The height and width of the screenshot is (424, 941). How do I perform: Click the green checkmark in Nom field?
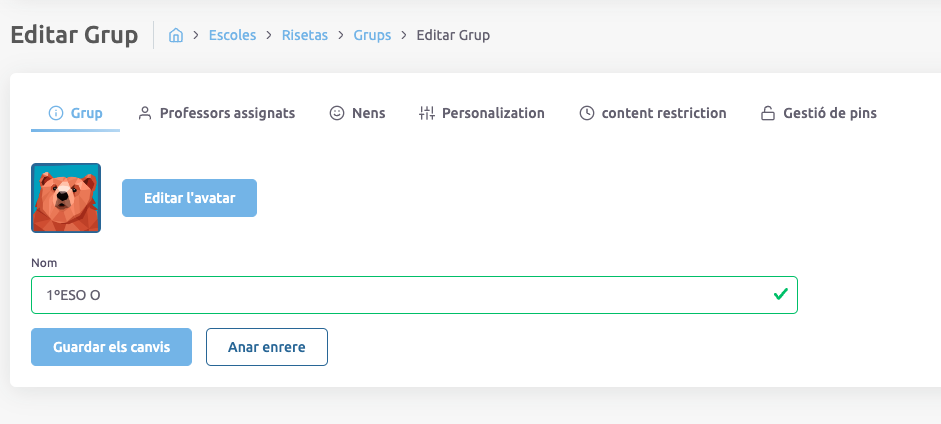coord(780,295)
